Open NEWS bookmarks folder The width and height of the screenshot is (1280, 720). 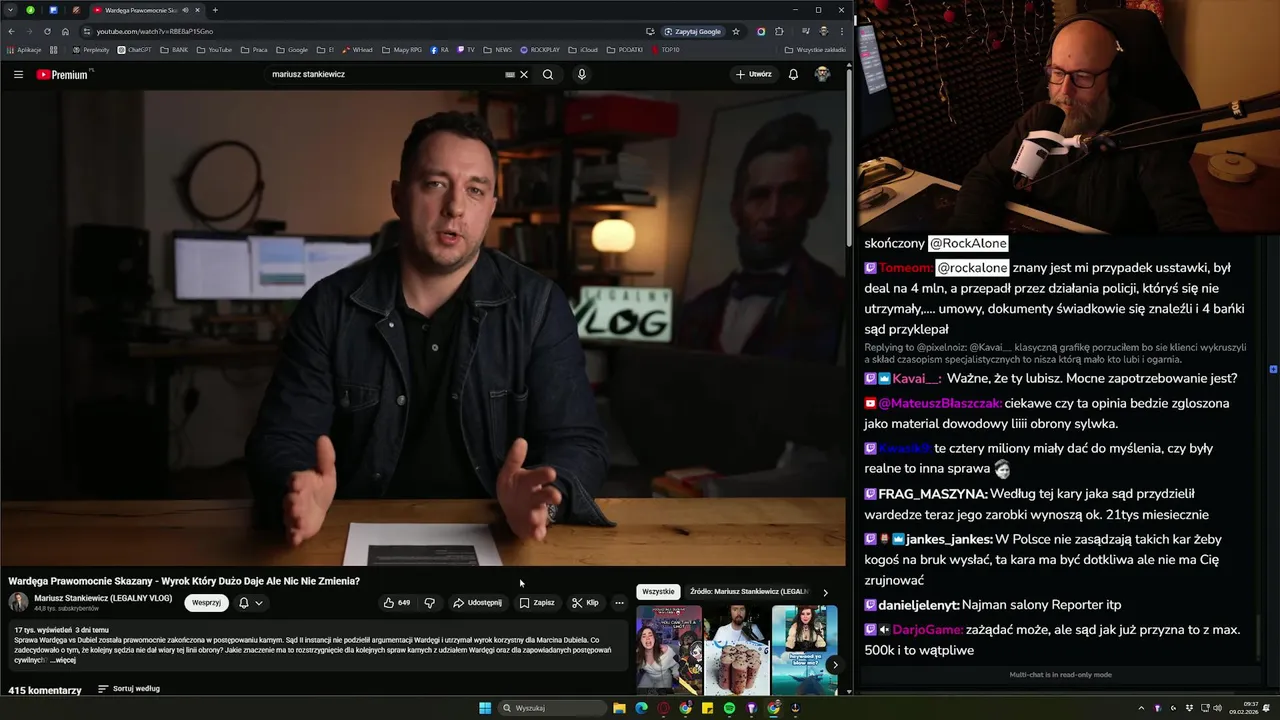tap(497, 49)
